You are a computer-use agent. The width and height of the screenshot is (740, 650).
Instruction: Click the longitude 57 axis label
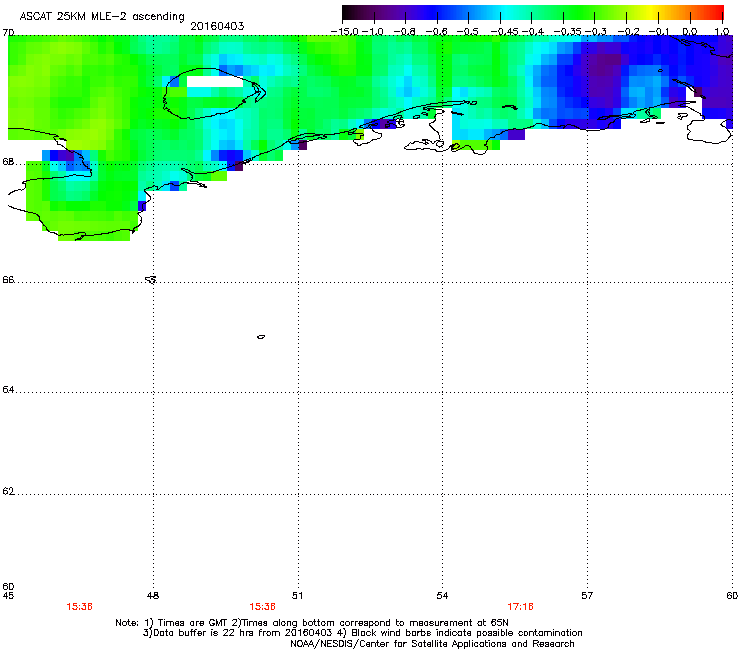click(587, 596)
